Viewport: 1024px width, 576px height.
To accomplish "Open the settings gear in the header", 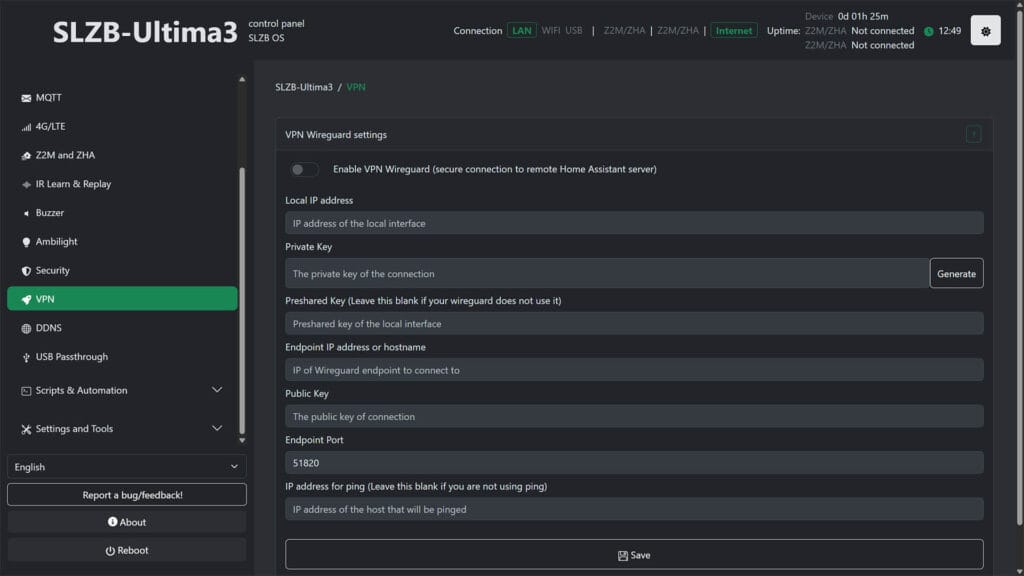I will click(985, 29).
